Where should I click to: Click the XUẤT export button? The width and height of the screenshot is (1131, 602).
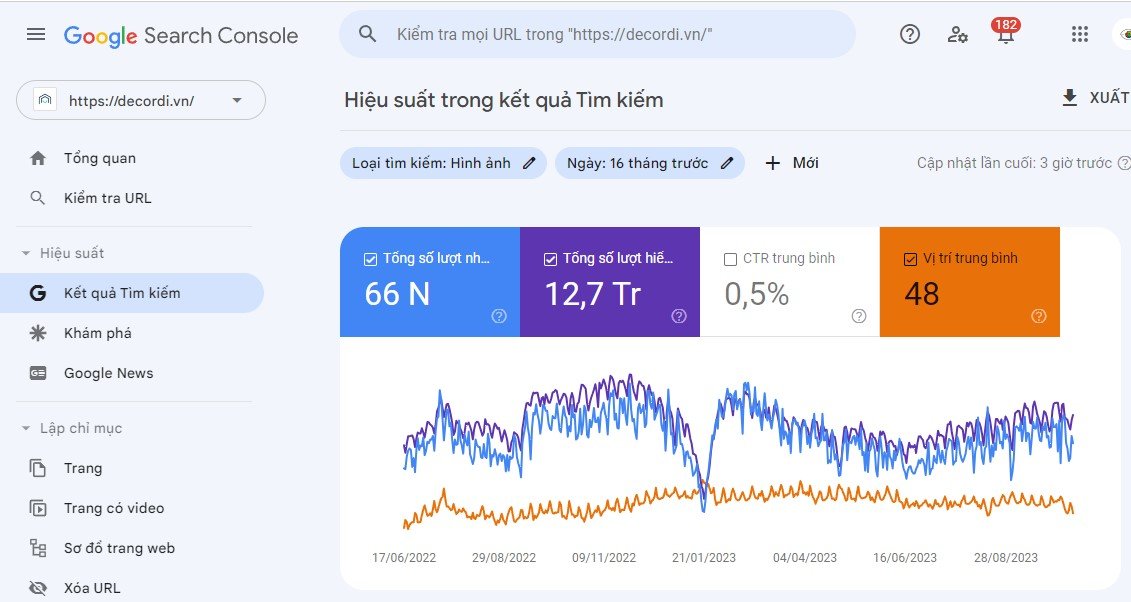tap(1096, 97)
